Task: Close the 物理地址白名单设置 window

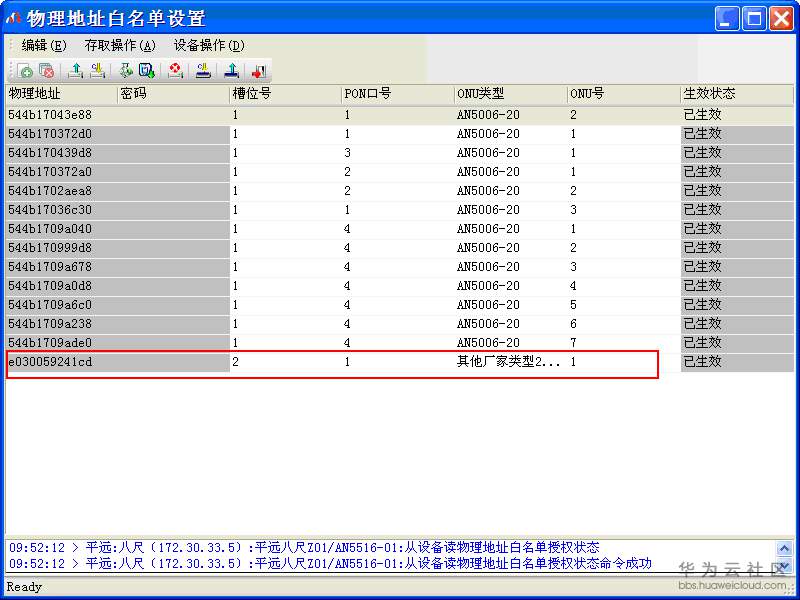Action: point(782,19)
